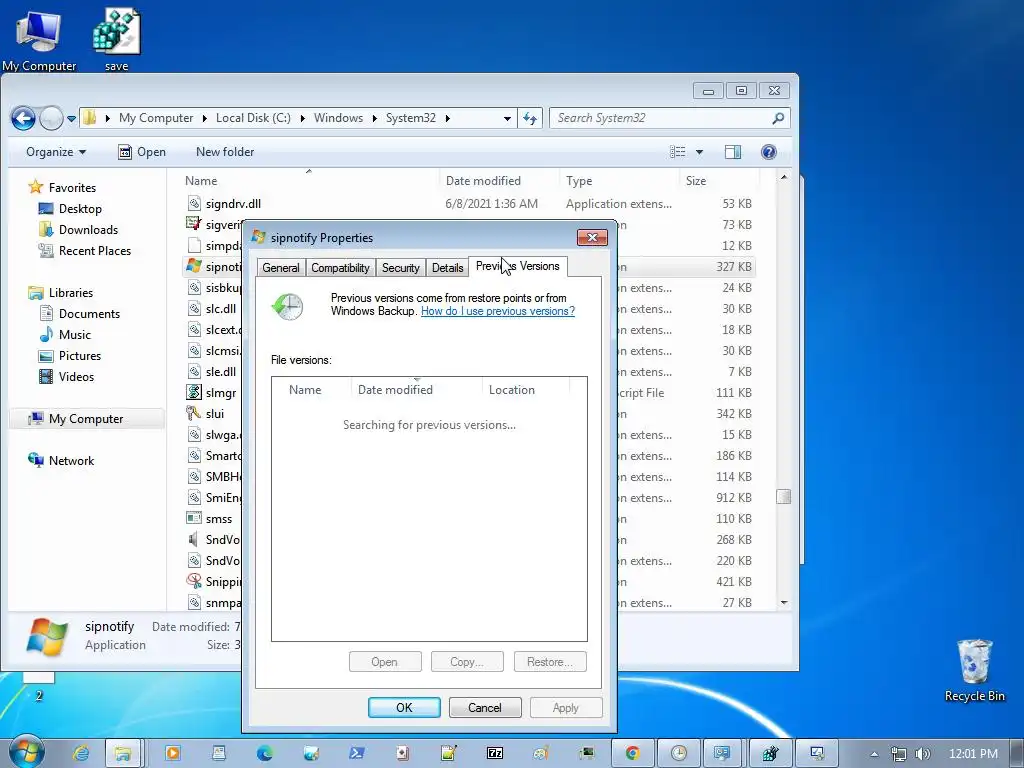Click the Explorer scrollbar down arrow
The image size is (1024, 768).
(x=784, y=603)
